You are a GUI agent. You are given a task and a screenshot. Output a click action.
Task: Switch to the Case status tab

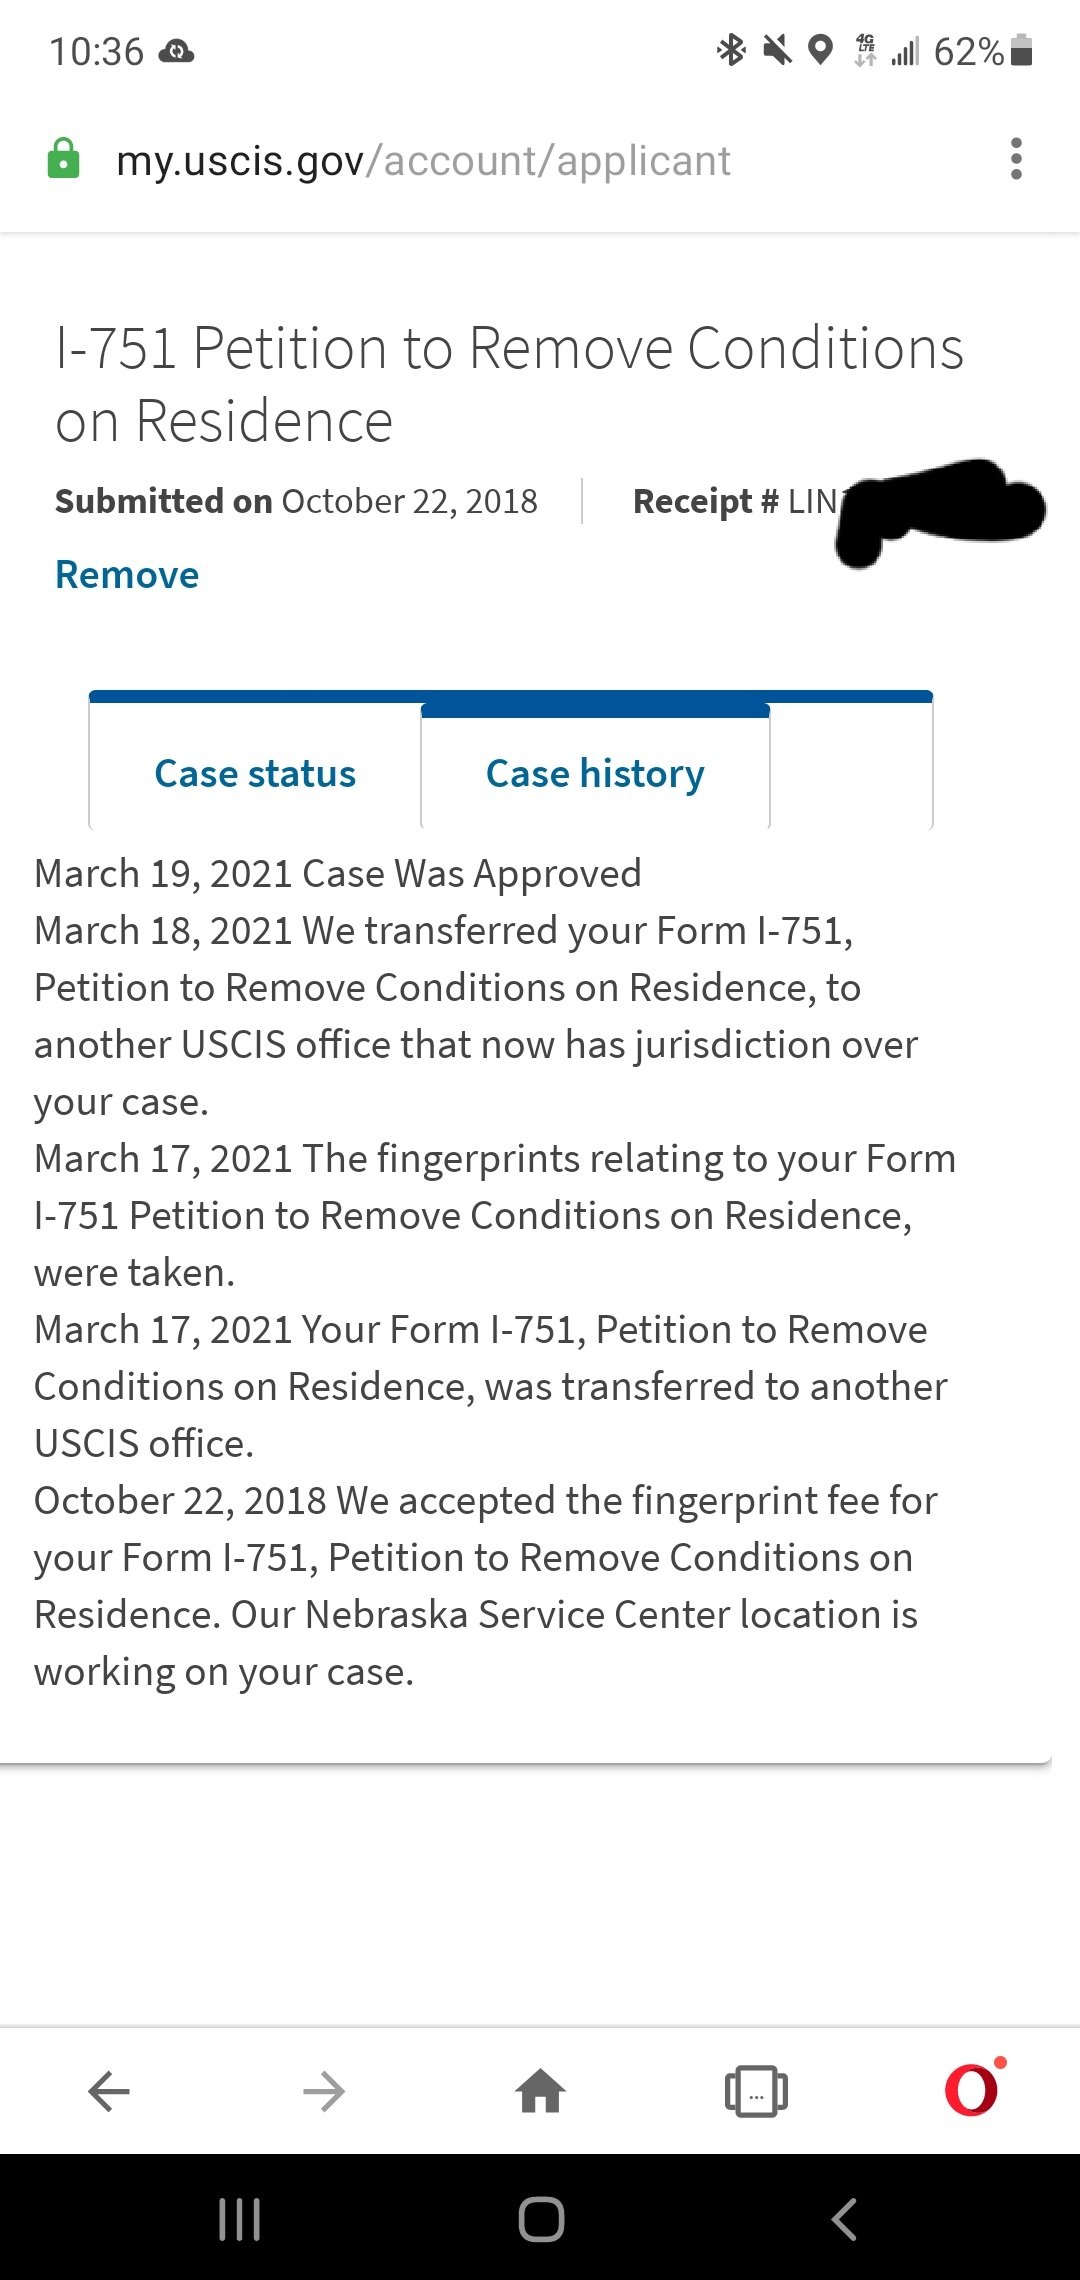[255, 773]
